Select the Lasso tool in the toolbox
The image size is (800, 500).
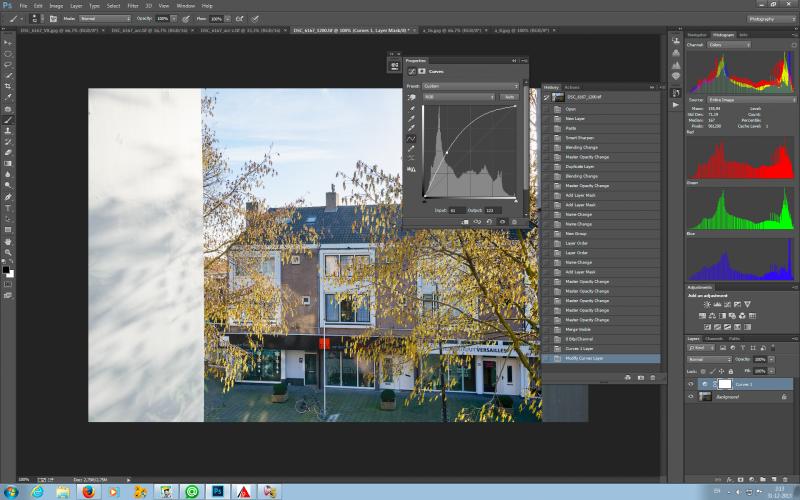tap(8, 65)
